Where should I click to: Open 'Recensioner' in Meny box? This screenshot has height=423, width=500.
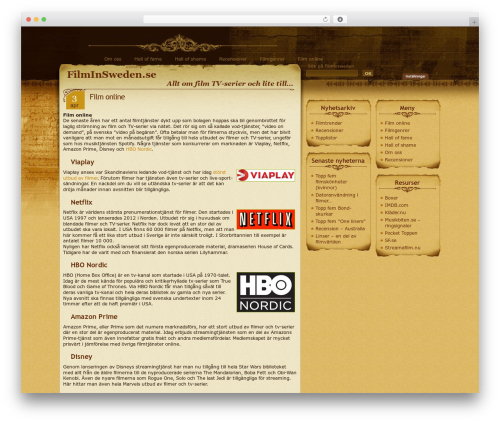click(x=398, y=160)
